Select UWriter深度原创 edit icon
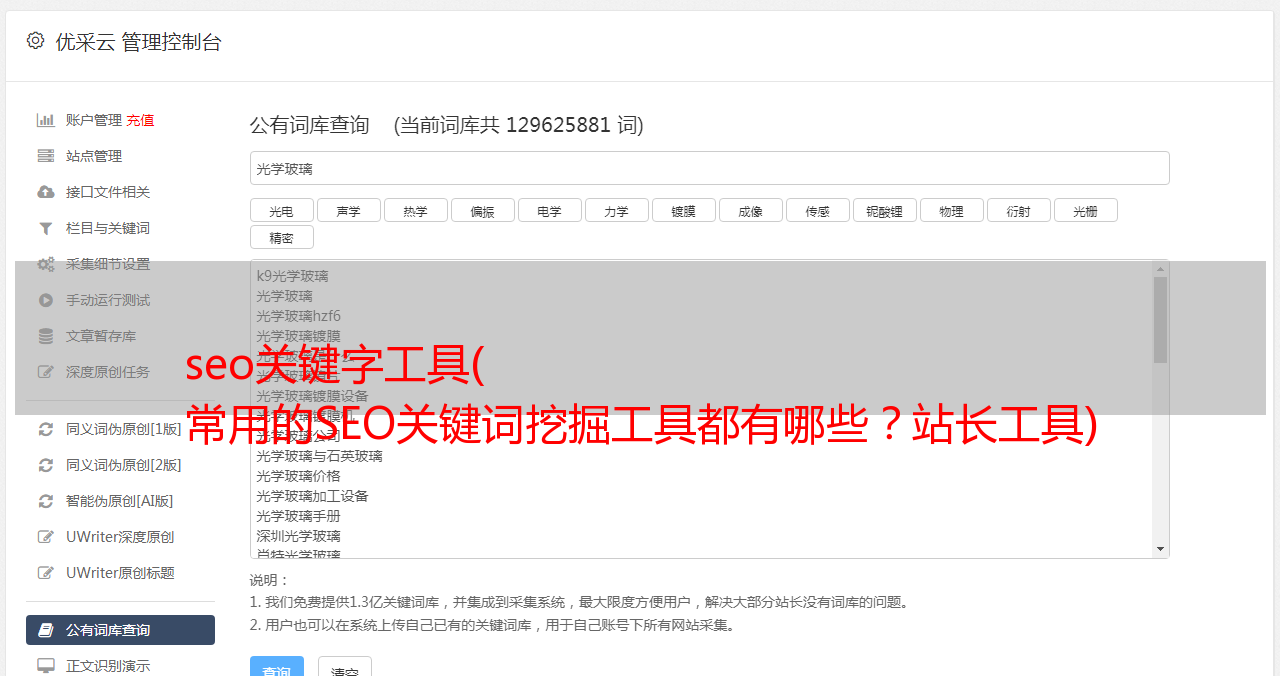1280x676 pixels. [46, 537]
